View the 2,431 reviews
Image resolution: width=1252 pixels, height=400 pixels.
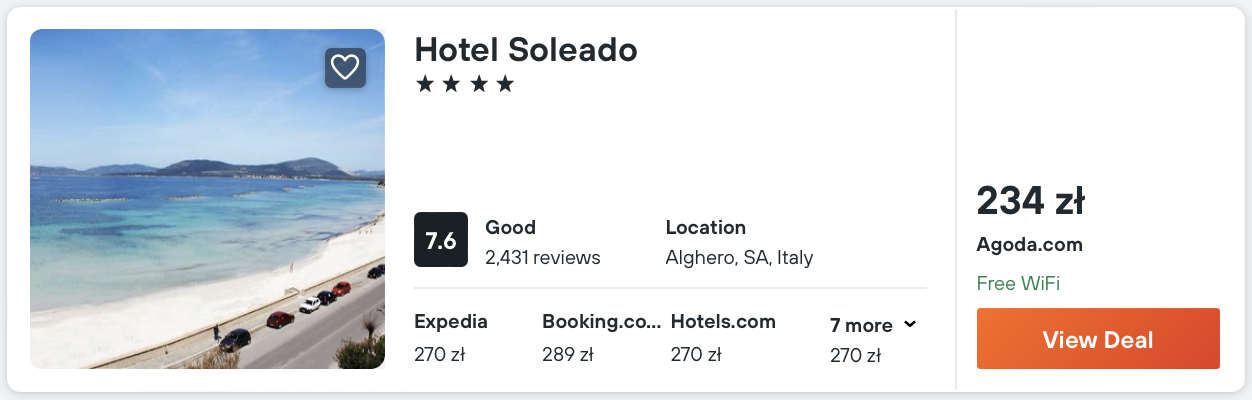click(542, 257)
